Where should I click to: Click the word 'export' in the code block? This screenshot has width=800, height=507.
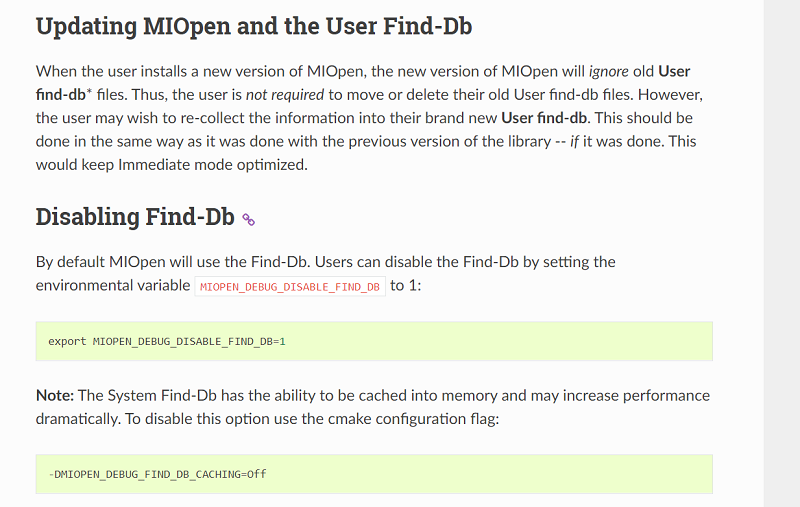tap(67, 342)
